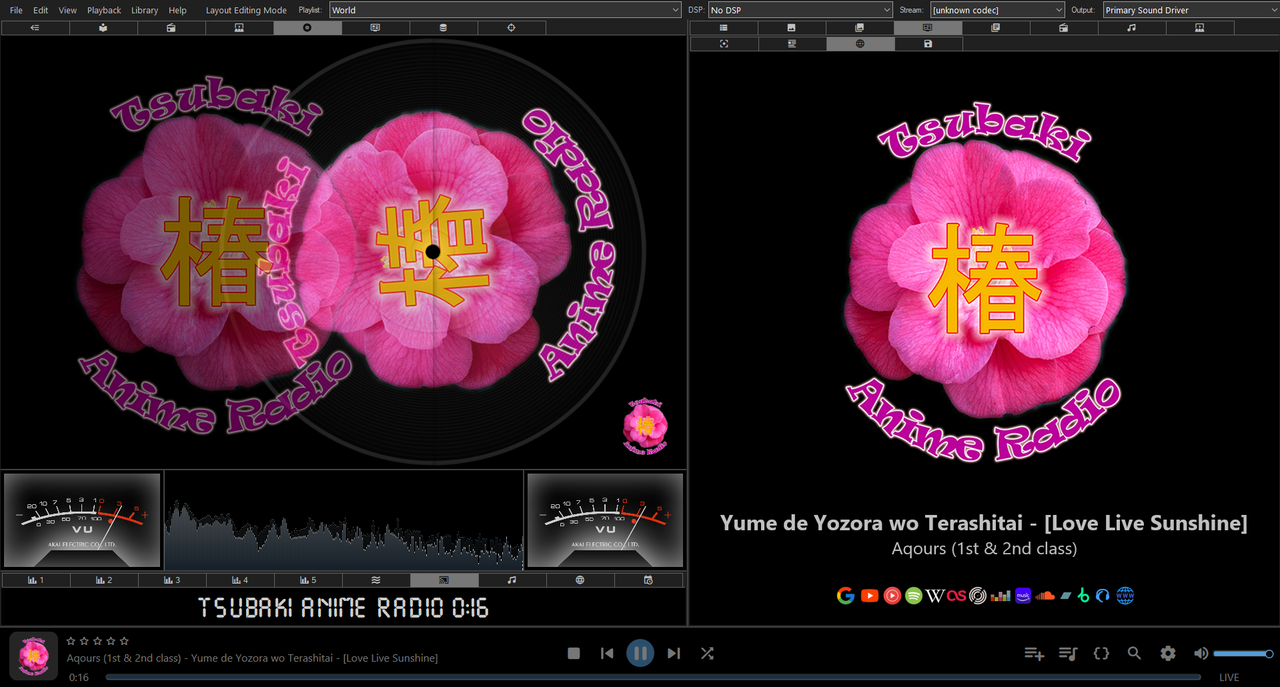Open the Help menu
This screenshot has height=687, width=1280.
point(178,10)
